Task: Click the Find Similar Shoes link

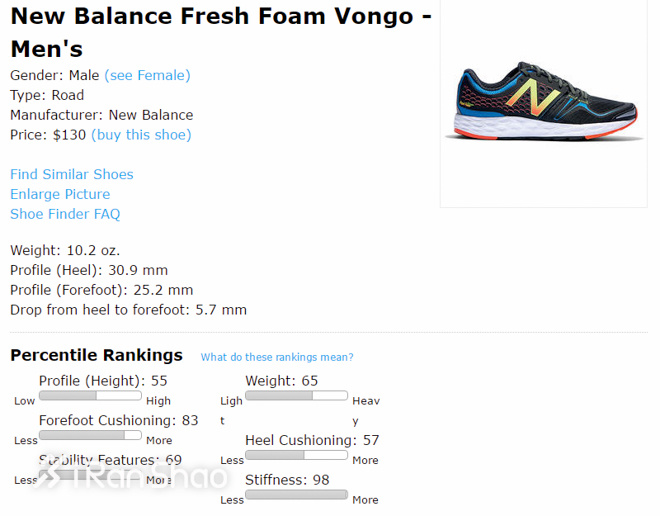Action: pyautogui.click(x=72, y=174)
